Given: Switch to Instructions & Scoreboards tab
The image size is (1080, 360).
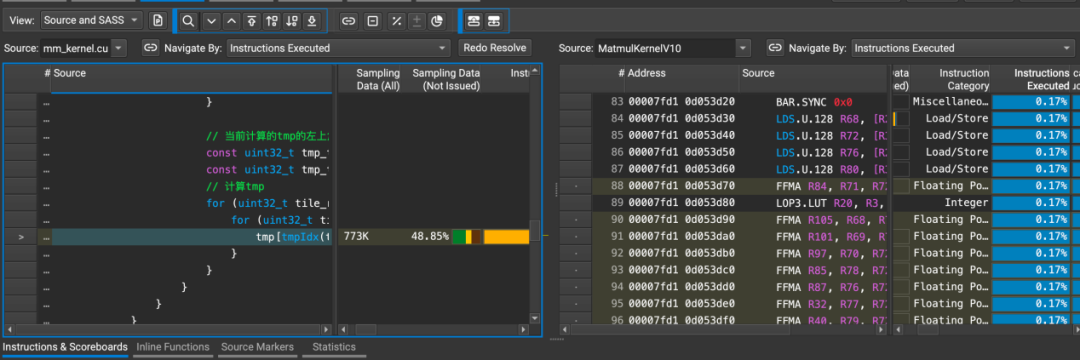Looking at the screenshot, I should (x=65, y=347).
